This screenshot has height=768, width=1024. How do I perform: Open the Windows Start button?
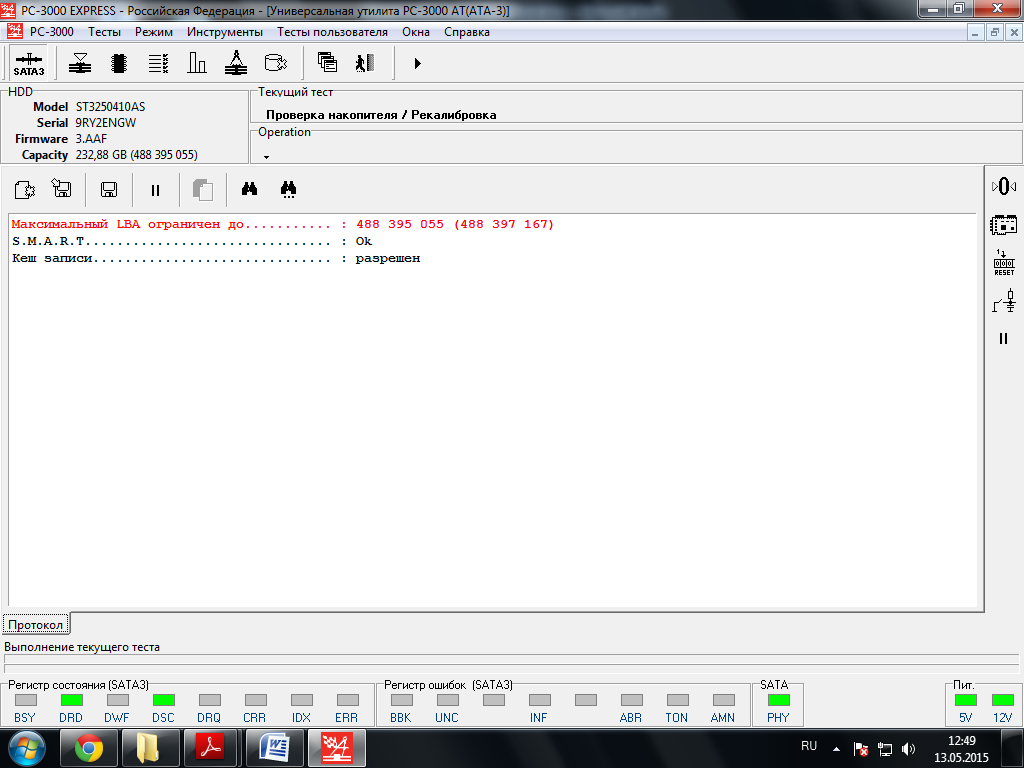26,748
